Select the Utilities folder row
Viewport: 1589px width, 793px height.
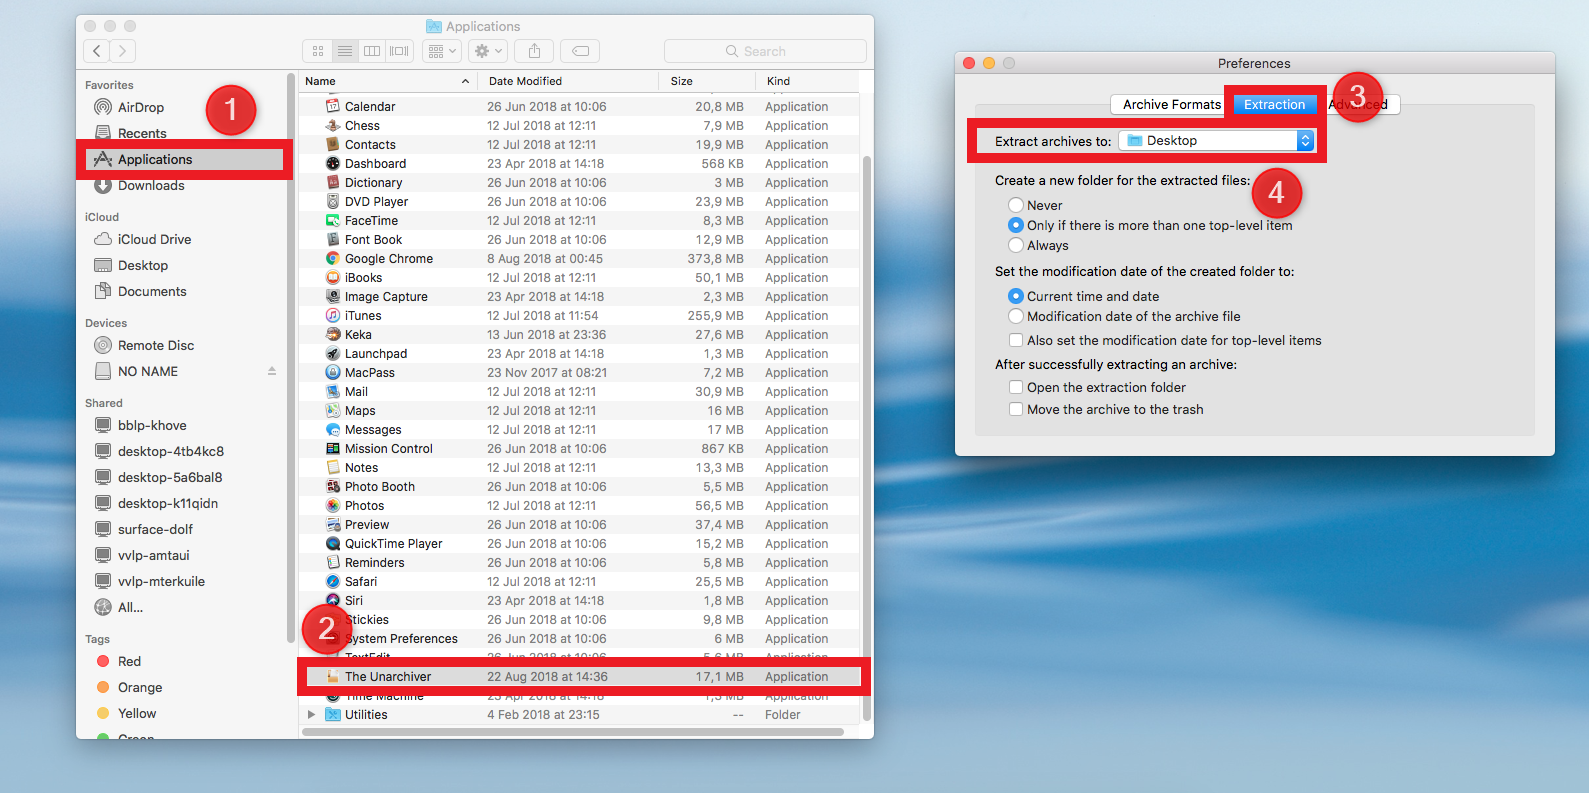[x=578, y=714]
